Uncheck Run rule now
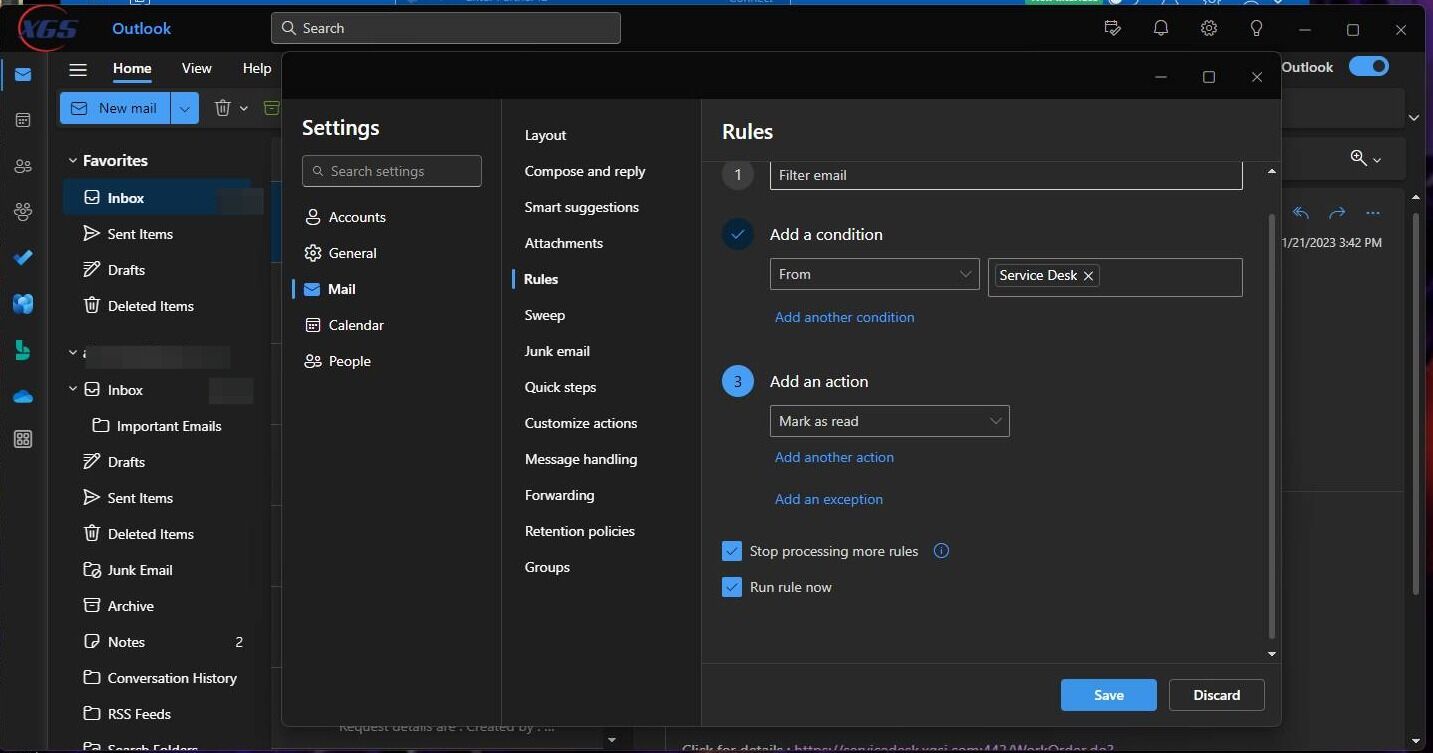 click(732, 587)
